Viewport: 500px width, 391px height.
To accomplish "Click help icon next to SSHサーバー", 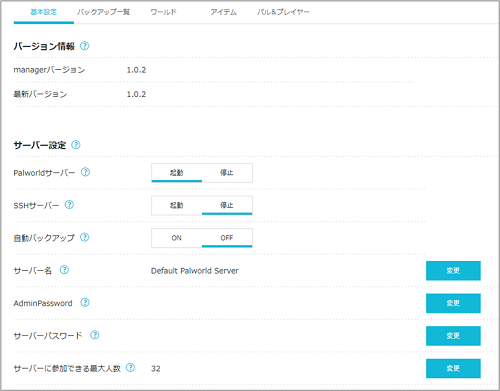I will pos(69,205).
